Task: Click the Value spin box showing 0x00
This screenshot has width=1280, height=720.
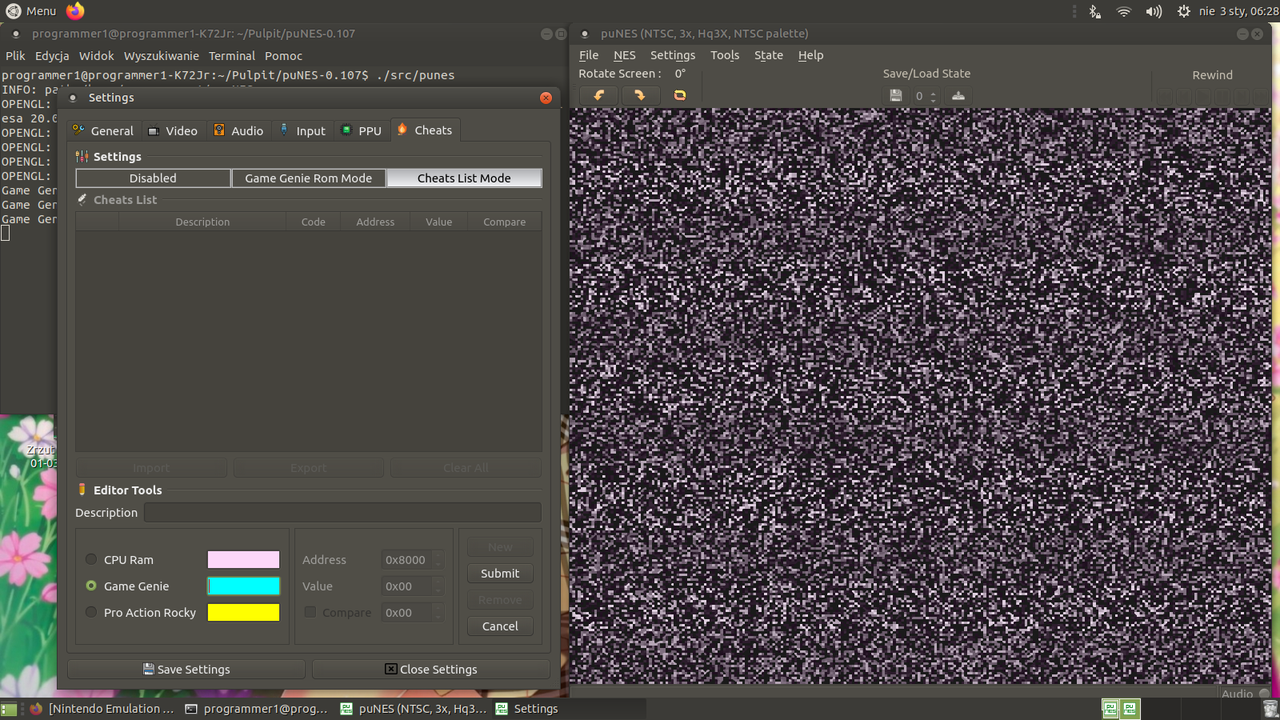Action: (x=412, y=586)
